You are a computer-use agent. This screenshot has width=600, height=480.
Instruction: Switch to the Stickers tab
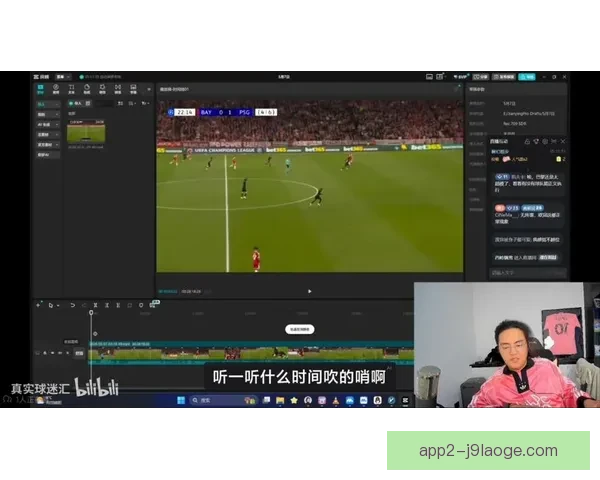[87, 89]
